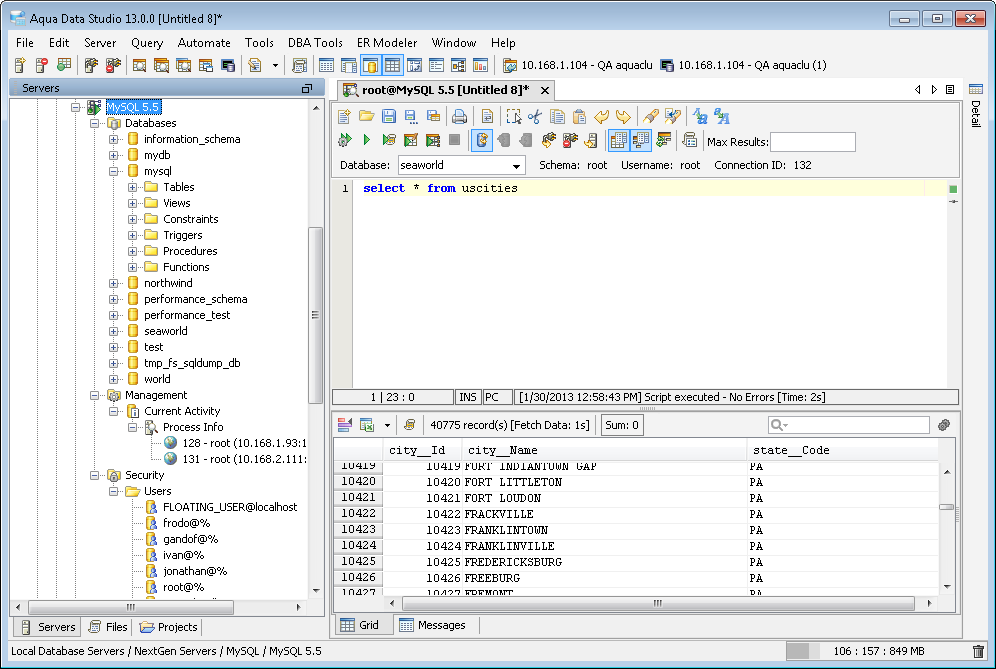Click the Undo arrow icon
Screen dimensions: 996x669
(601, 116)
